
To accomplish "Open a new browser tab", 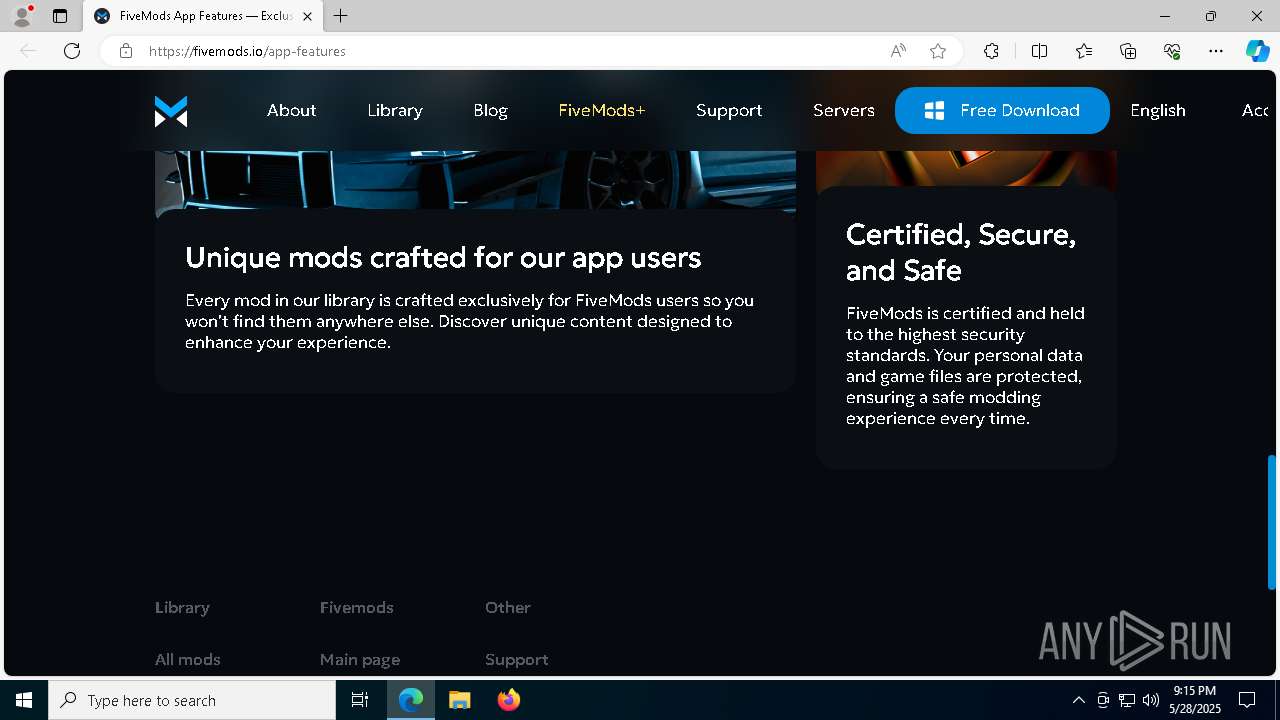I will pos(341,16).
